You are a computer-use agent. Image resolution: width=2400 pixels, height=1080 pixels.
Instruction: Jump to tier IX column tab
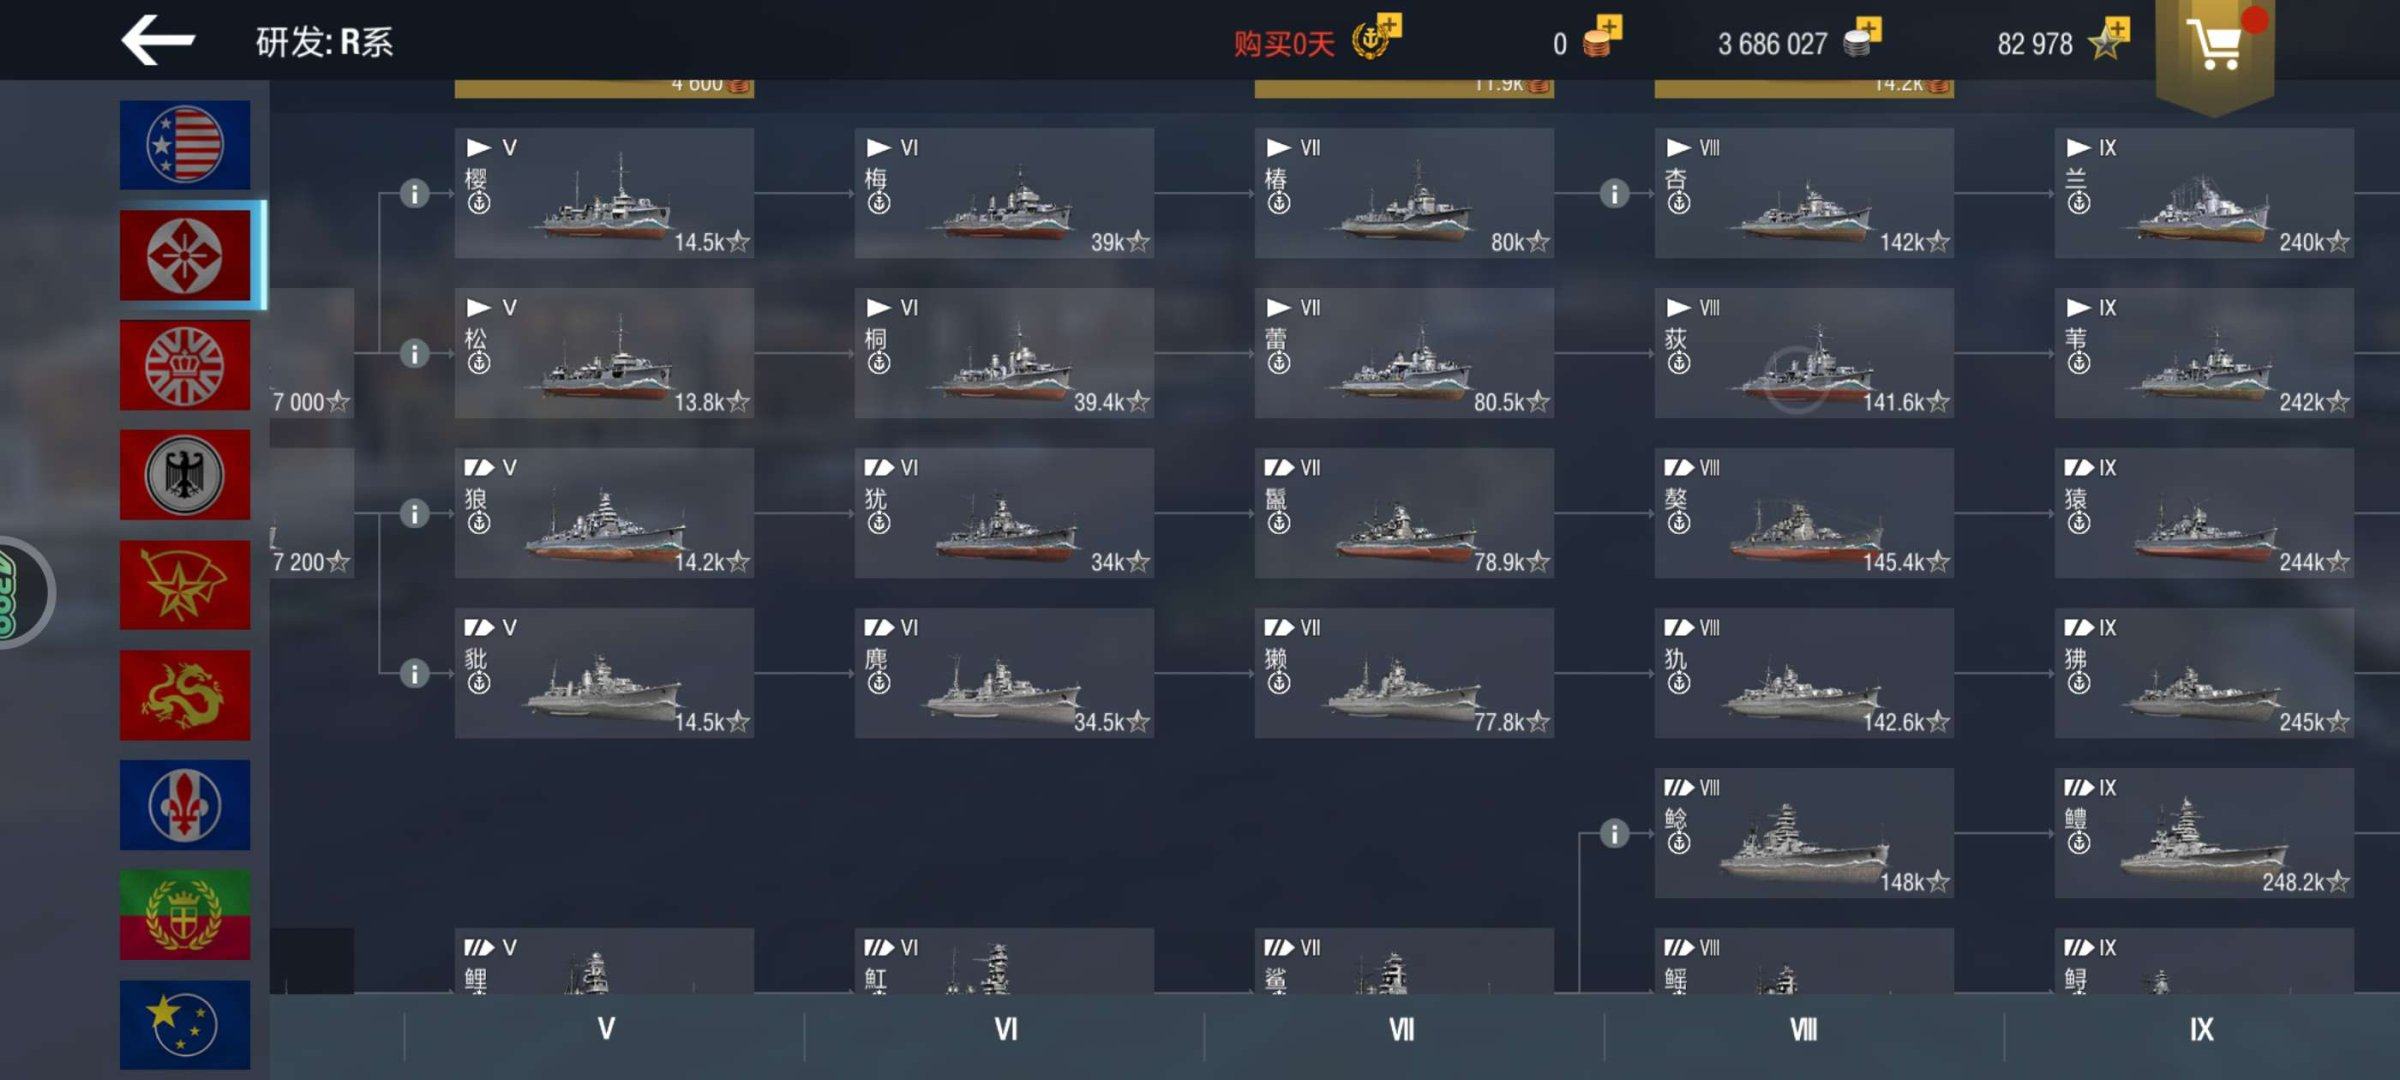2202,1030
